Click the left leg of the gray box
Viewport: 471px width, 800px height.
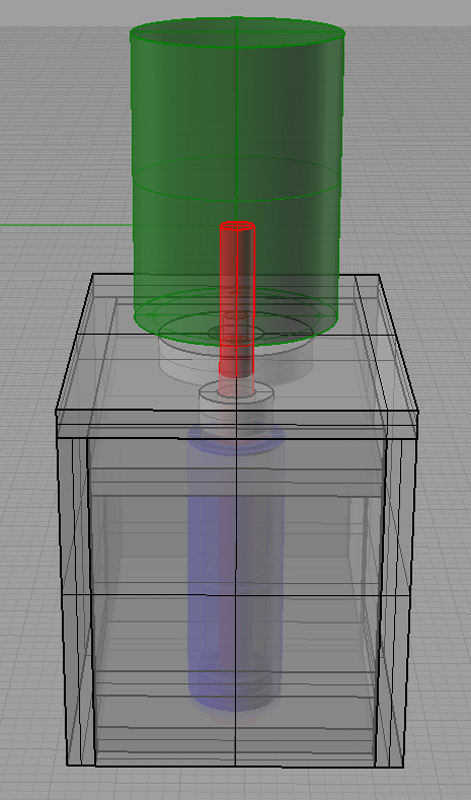point(77,602)
